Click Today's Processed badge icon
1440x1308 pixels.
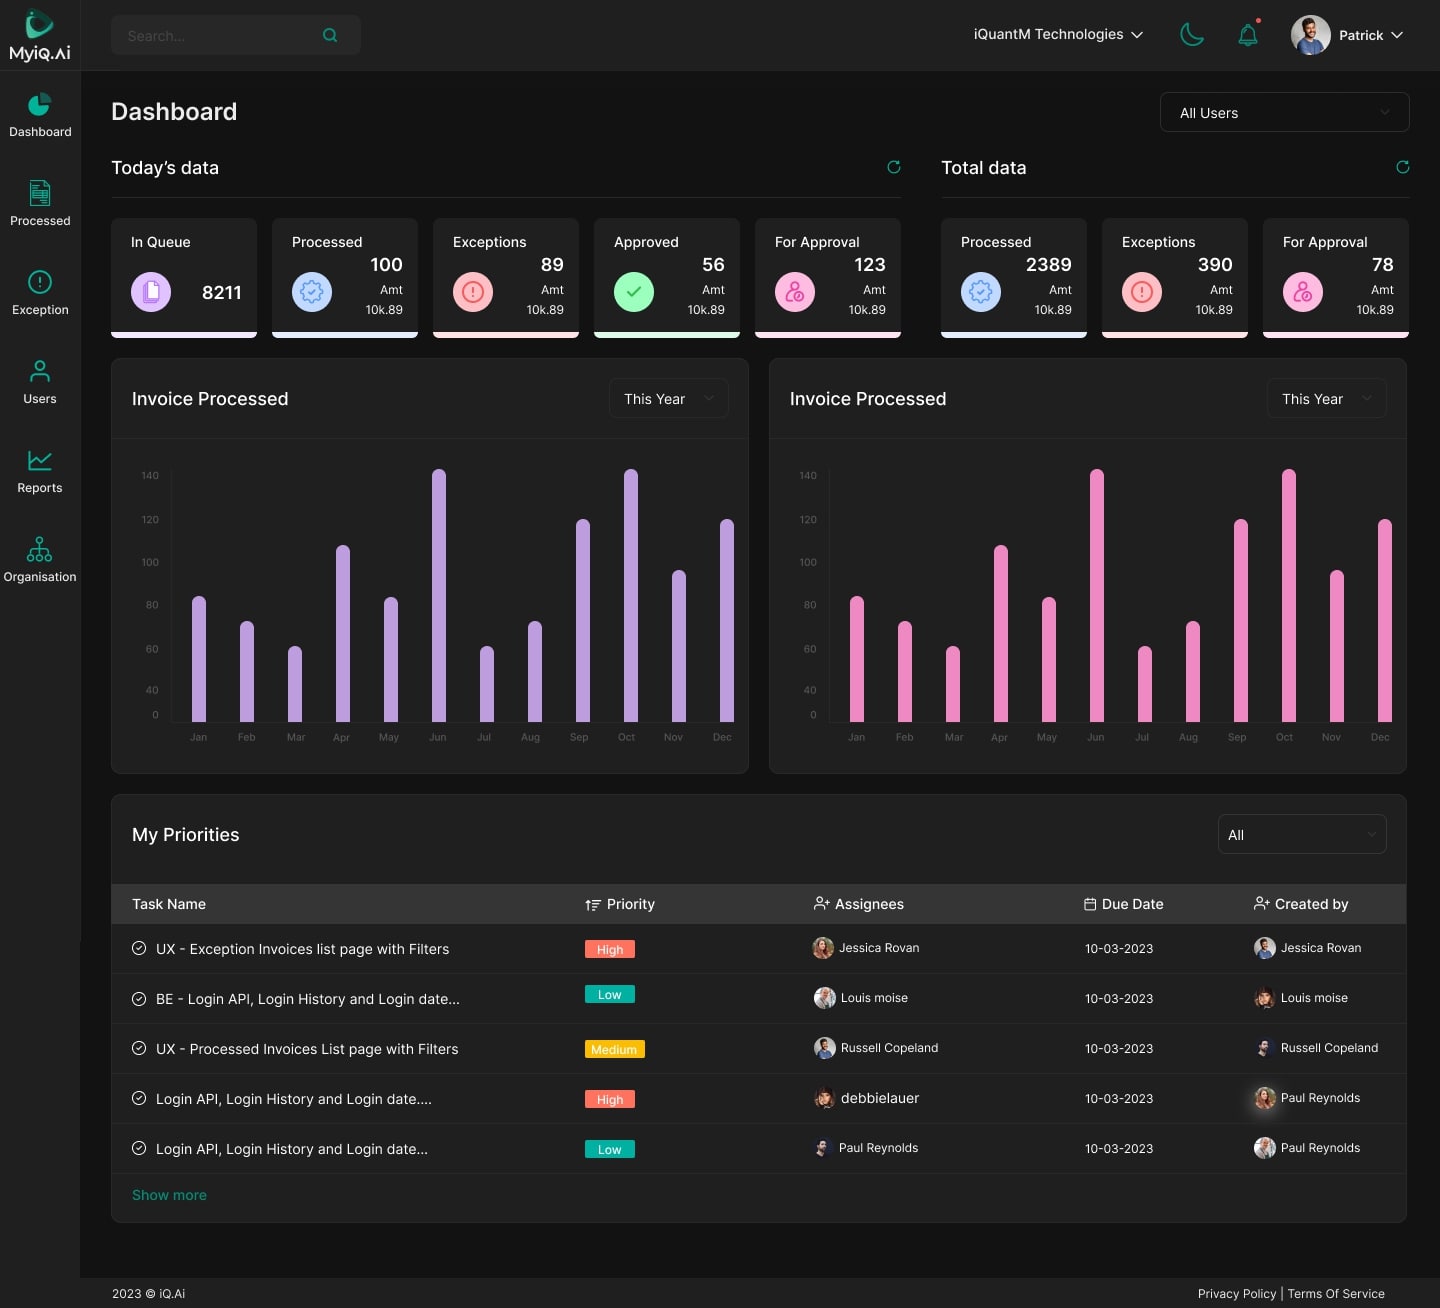pyautogui.click(x=312, y=292)
